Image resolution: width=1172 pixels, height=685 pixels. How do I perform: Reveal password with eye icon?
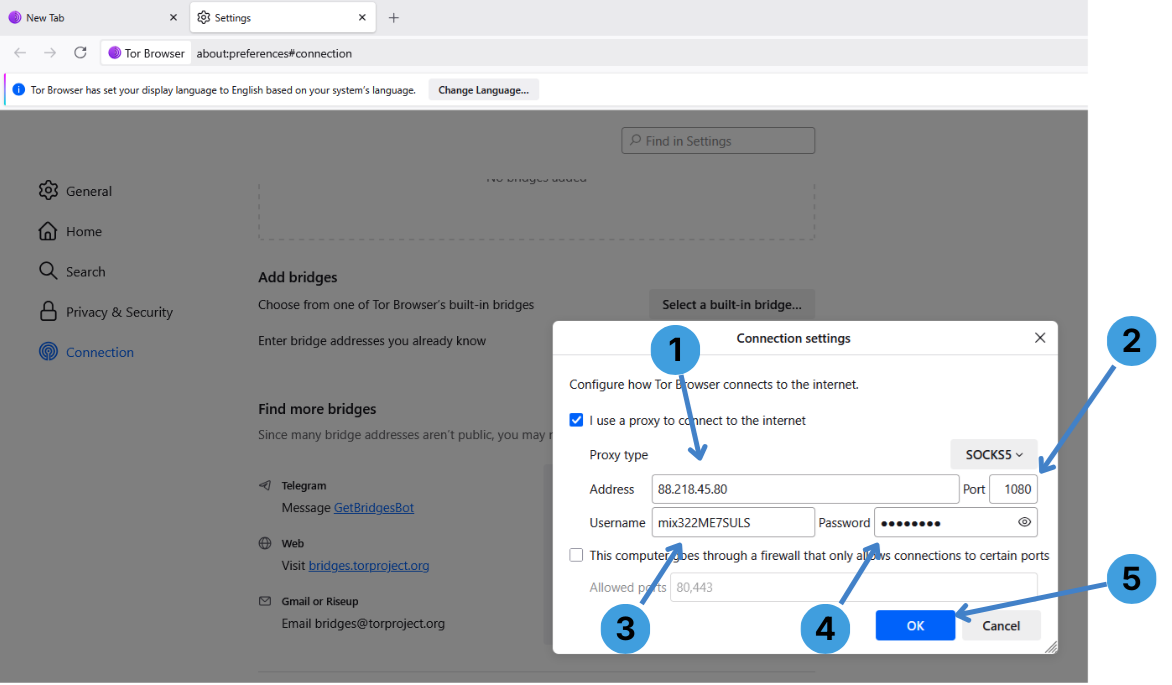click(1025, 522)
